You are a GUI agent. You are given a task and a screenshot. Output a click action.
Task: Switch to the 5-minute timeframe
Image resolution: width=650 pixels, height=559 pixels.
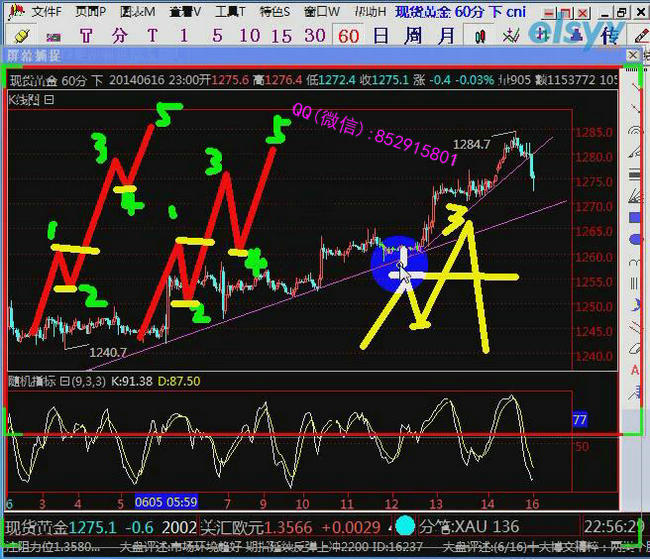tap(217, 35)
